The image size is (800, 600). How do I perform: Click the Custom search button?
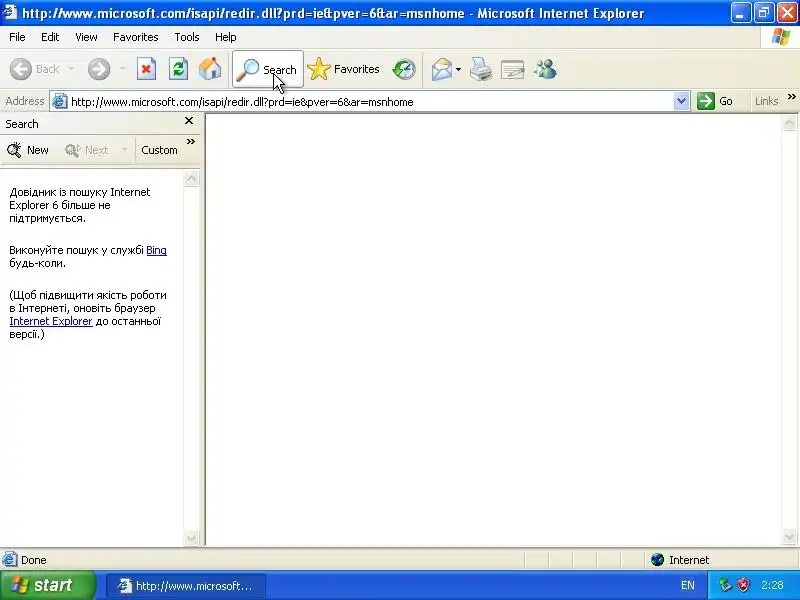coord(159,150)
